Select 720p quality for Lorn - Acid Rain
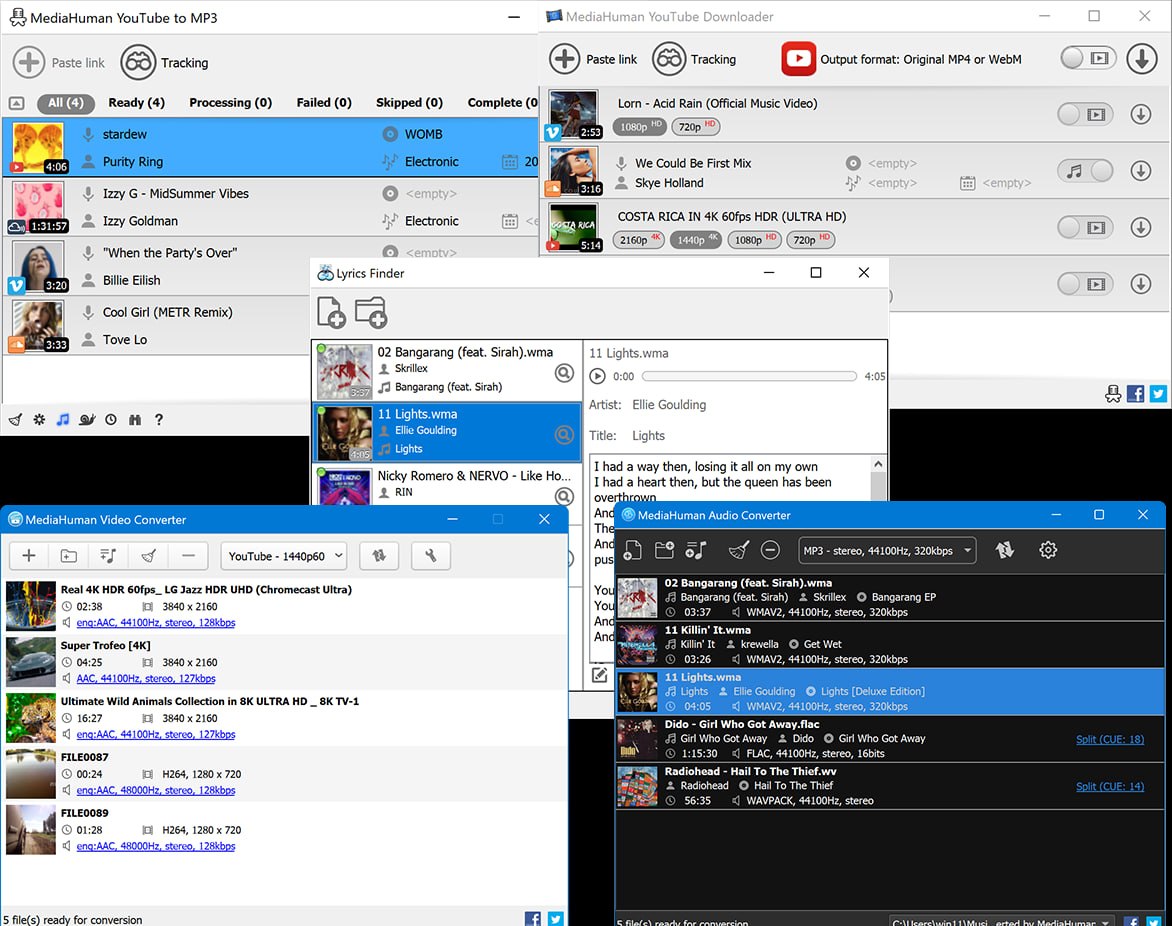Screen dimensions: 1172x926 pyautogui.click(x=695, y=126)
